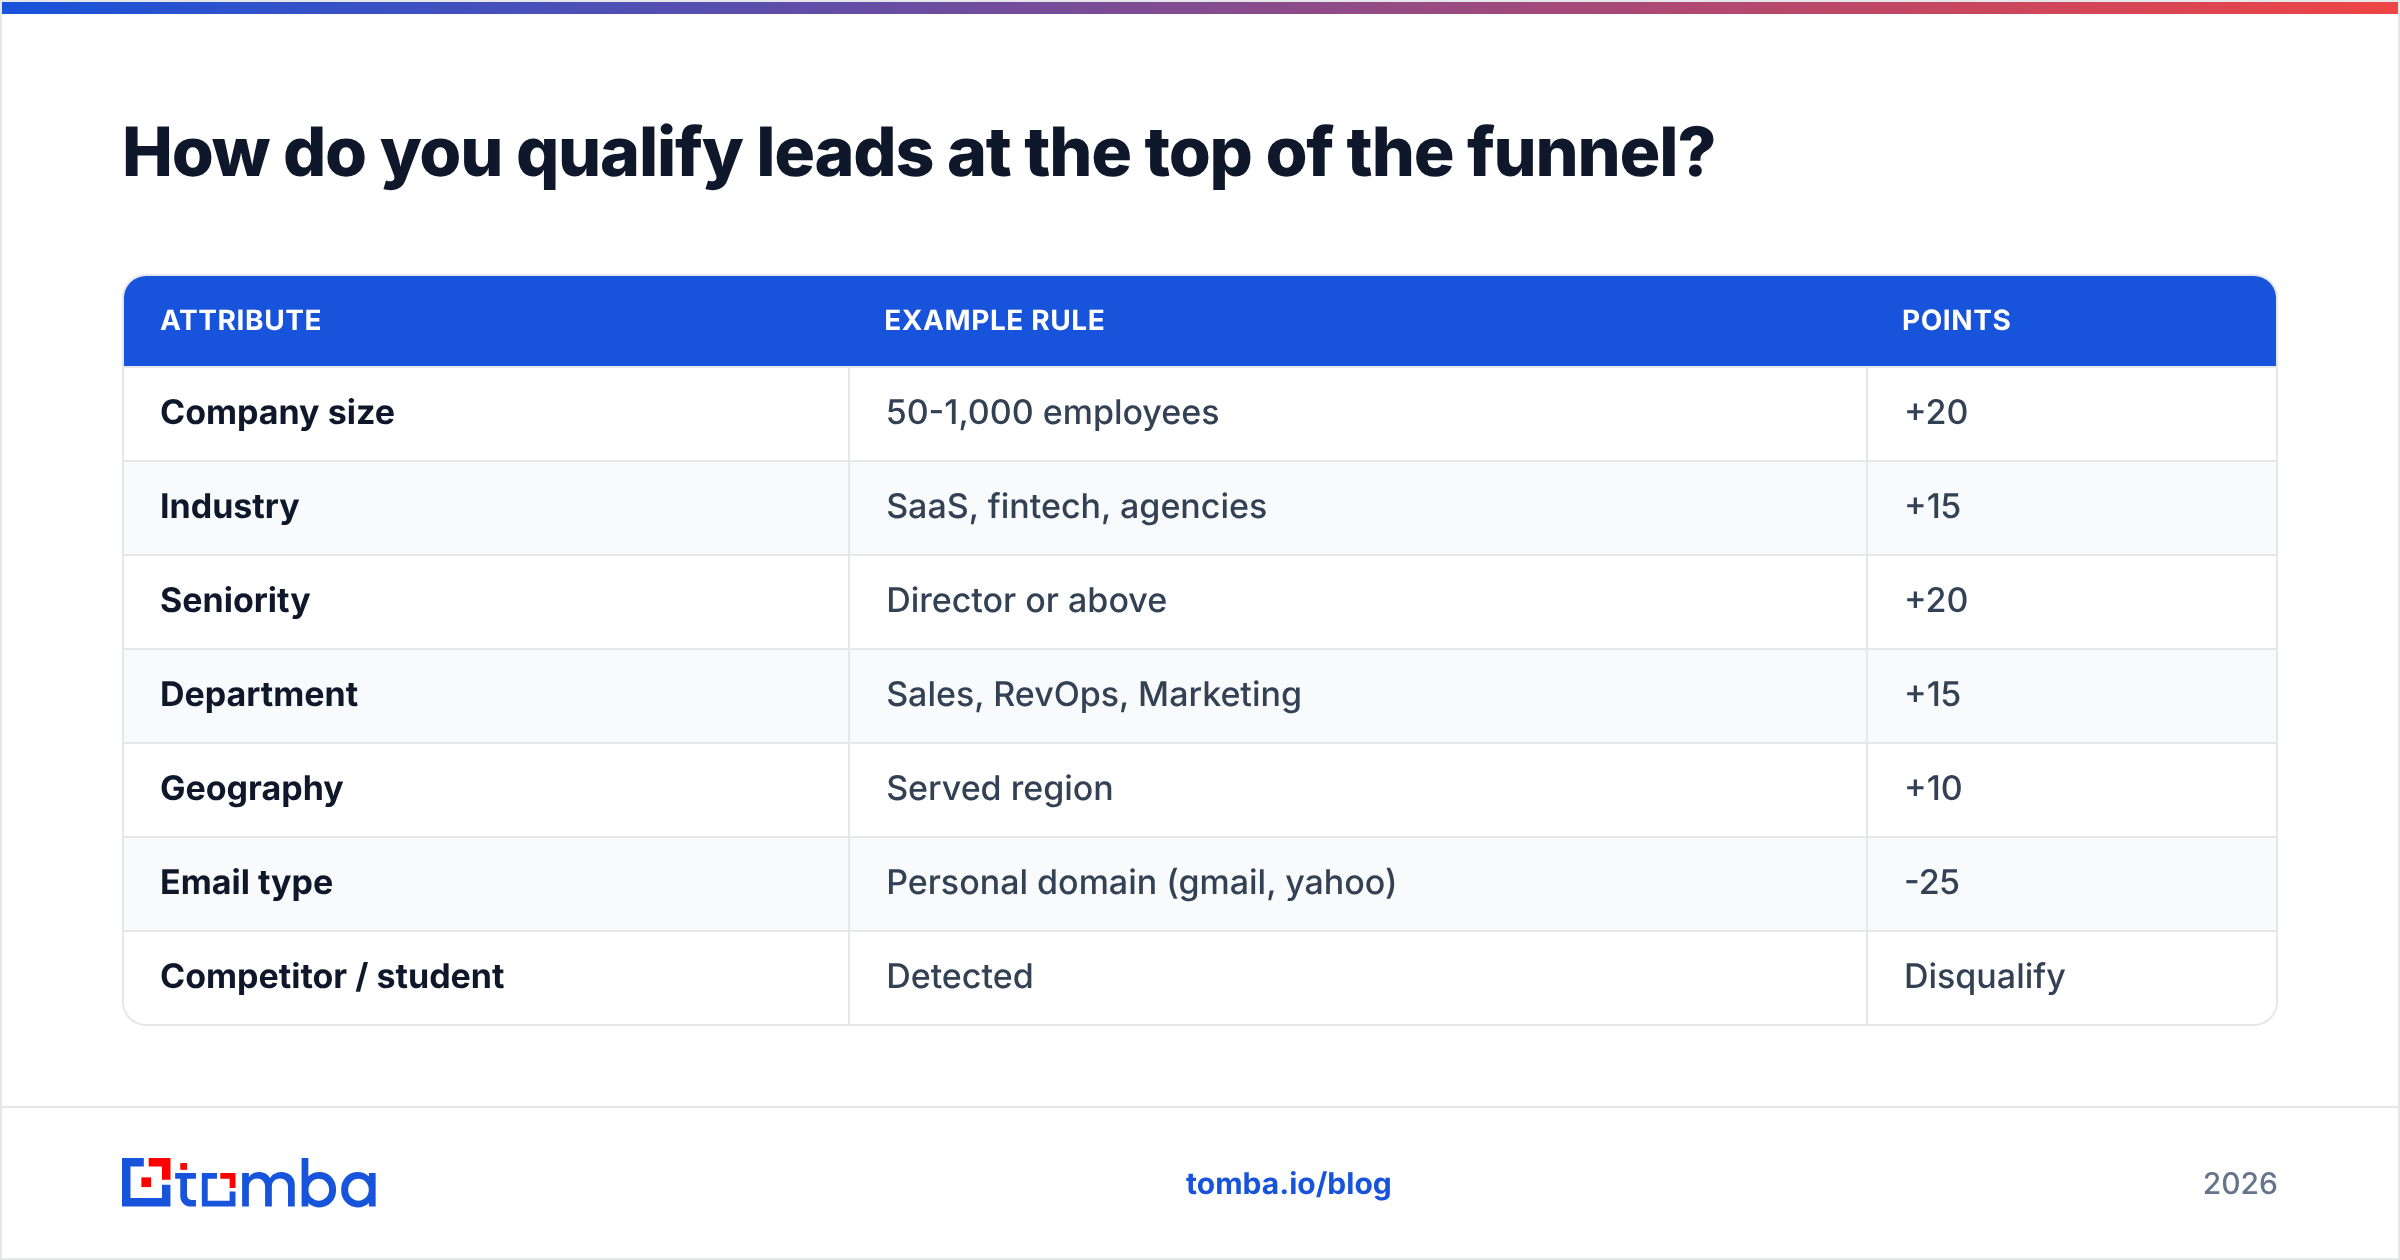Click +20 in the Company size row
Image resolution: width=2400 pixels, height=1260 pixels.
pos(1936,413)
